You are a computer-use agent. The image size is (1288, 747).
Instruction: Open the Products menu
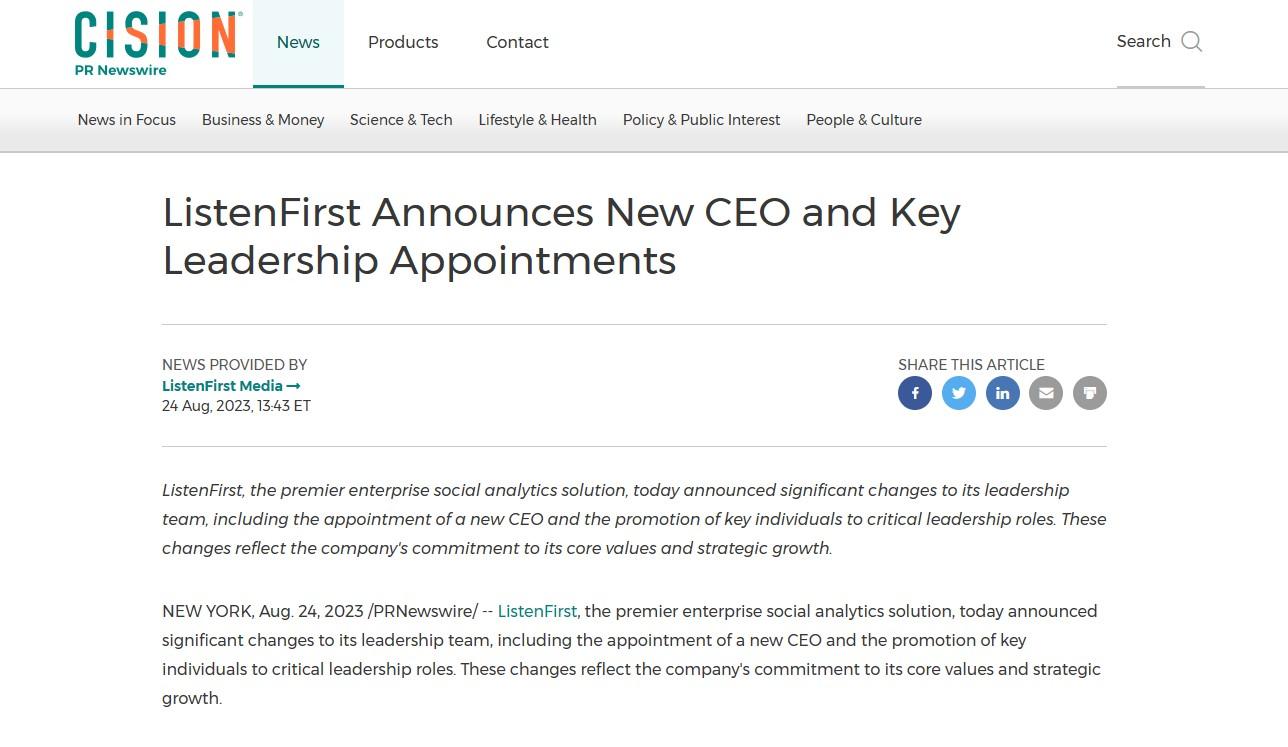coord(403,43)
